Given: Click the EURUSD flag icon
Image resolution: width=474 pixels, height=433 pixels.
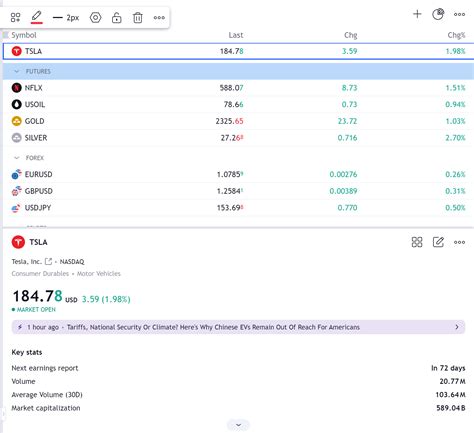Looking at the screenshot, I should [x=16, y=174].
